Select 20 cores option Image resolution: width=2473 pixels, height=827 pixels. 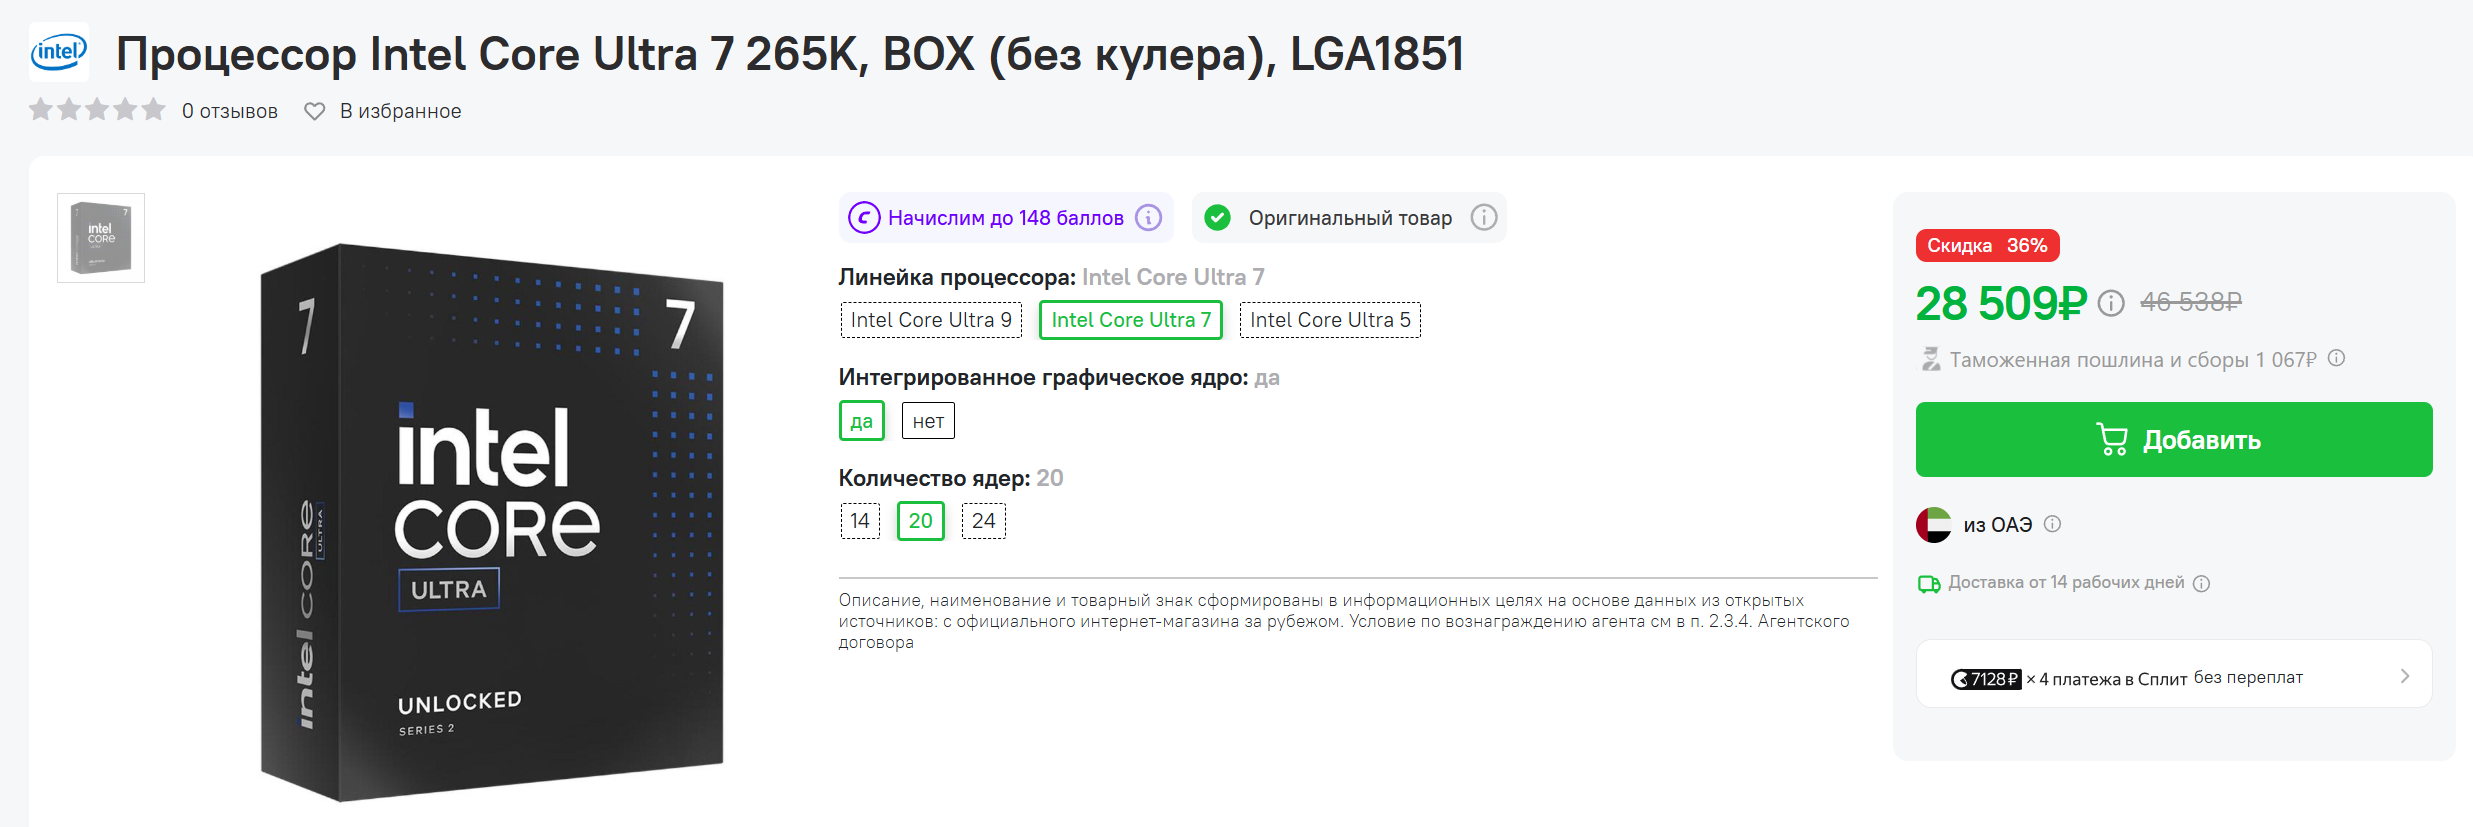click(921, 521)
